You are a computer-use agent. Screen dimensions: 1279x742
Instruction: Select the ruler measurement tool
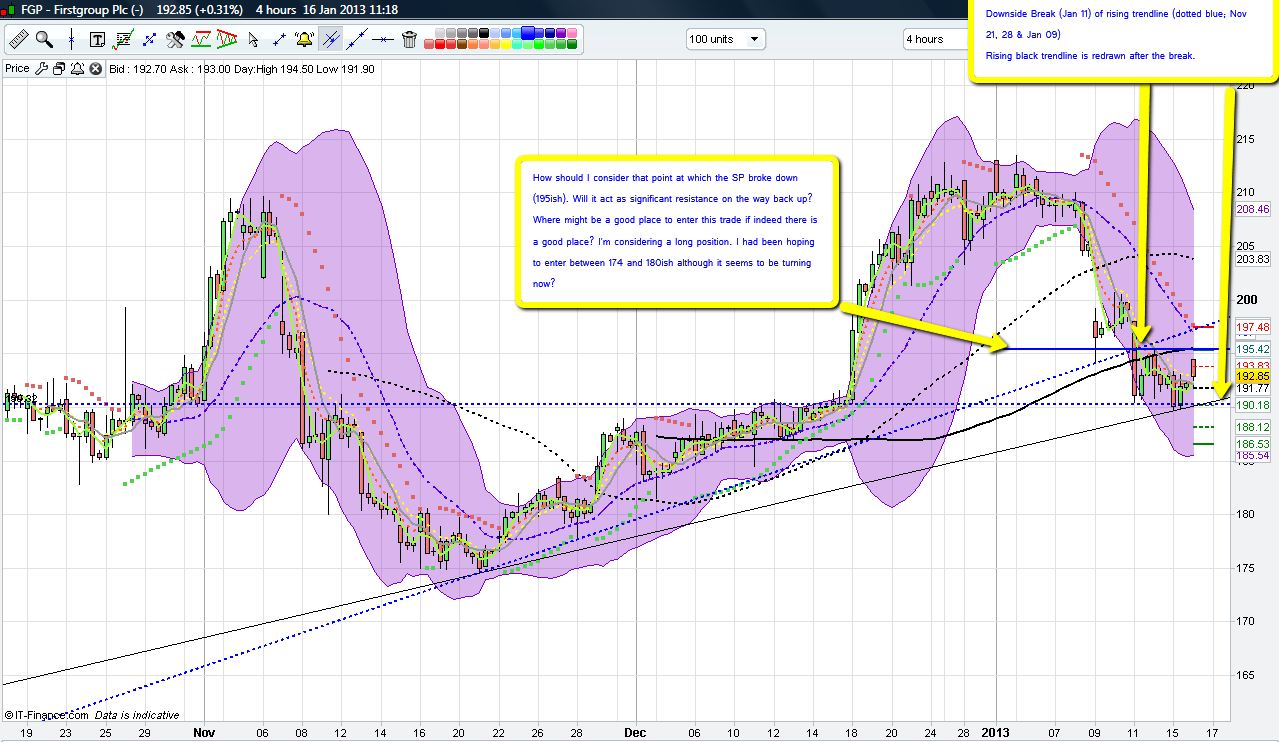click(18, 40)
